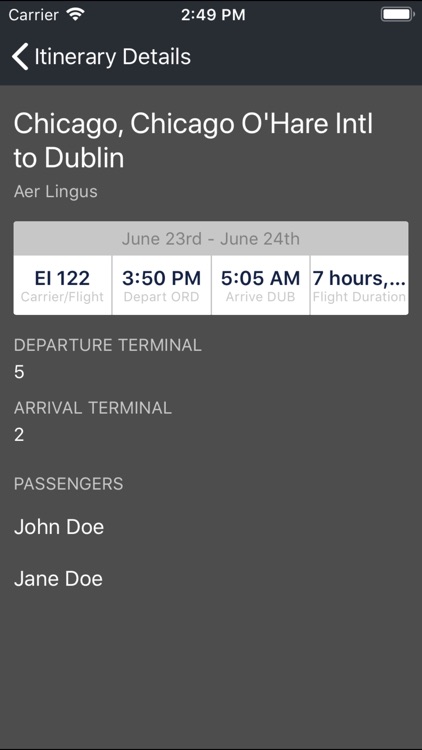Screen dimensions: 422x750
Task: Open passenger John Doe
Action: [59, 527]
